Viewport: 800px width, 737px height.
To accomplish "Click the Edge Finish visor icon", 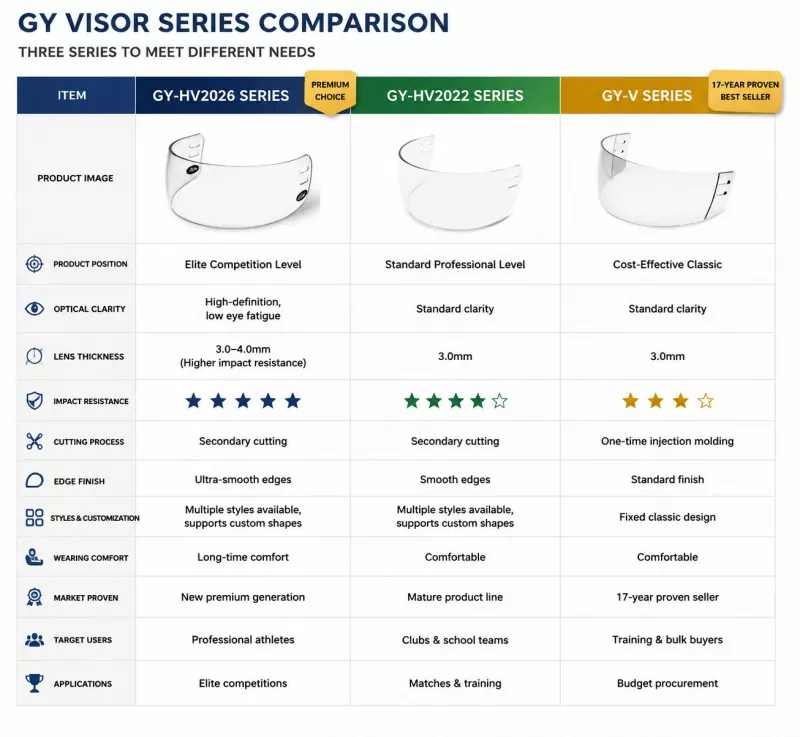I will (34, 480).
